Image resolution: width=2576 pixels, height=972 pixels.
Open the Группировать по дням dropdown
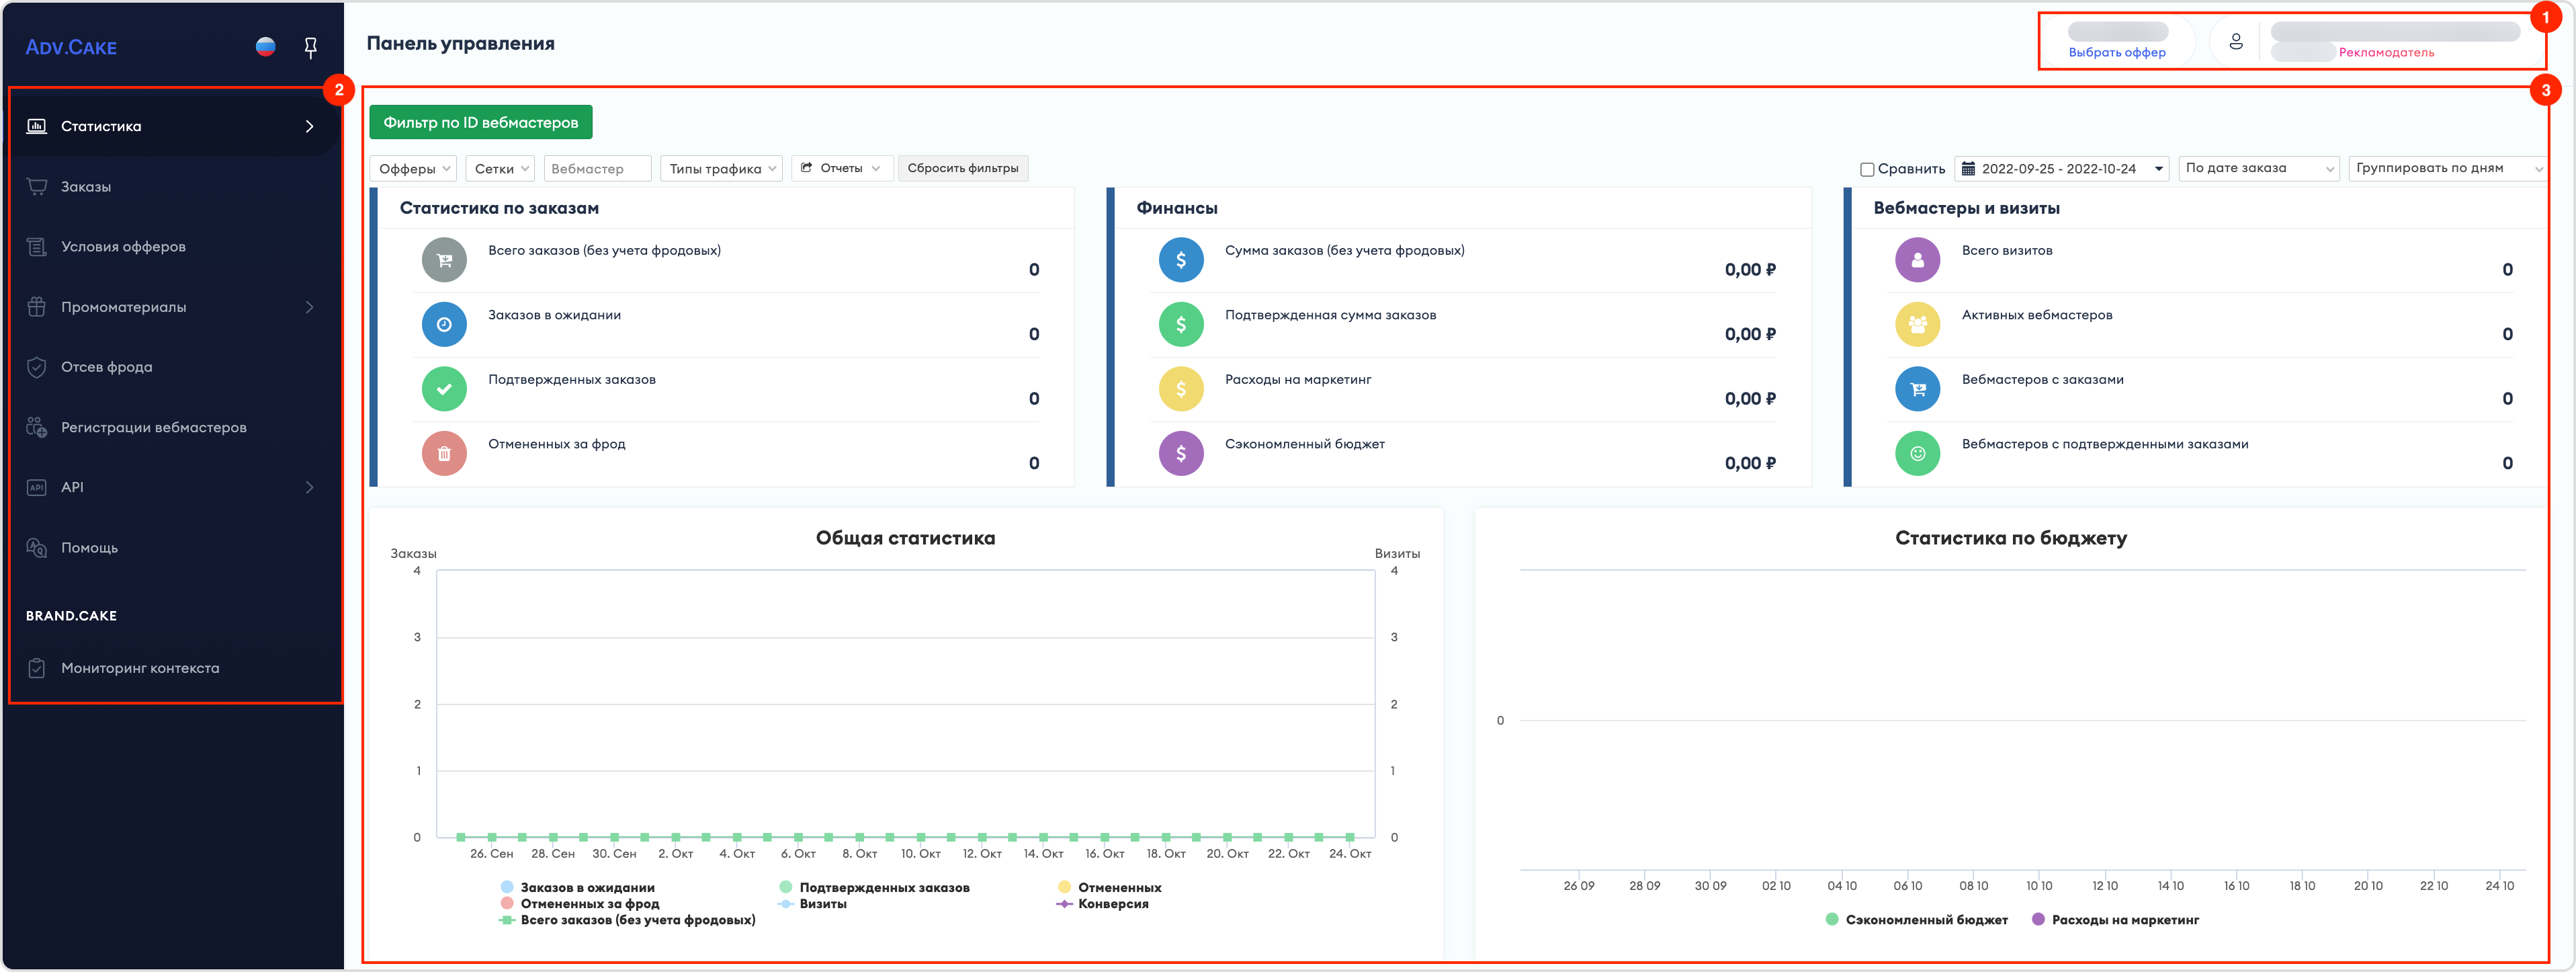2447,168
